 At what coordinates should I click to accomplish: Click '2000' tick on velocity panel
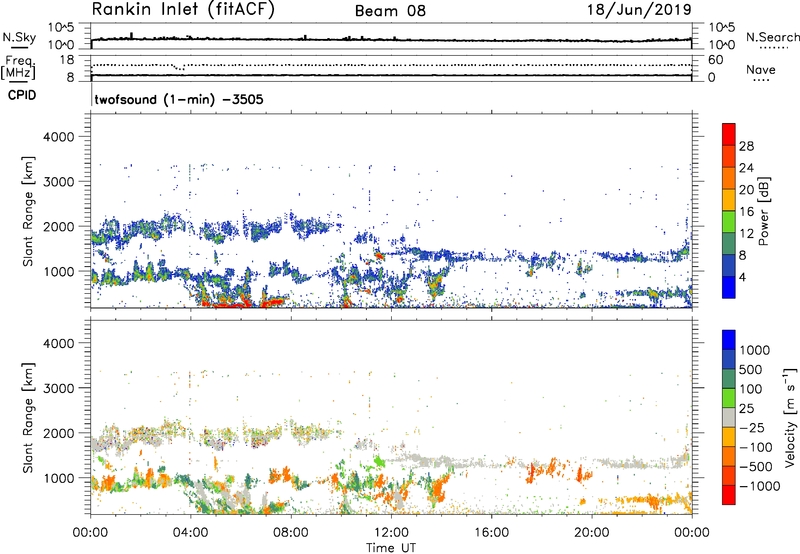pos(58,433)
